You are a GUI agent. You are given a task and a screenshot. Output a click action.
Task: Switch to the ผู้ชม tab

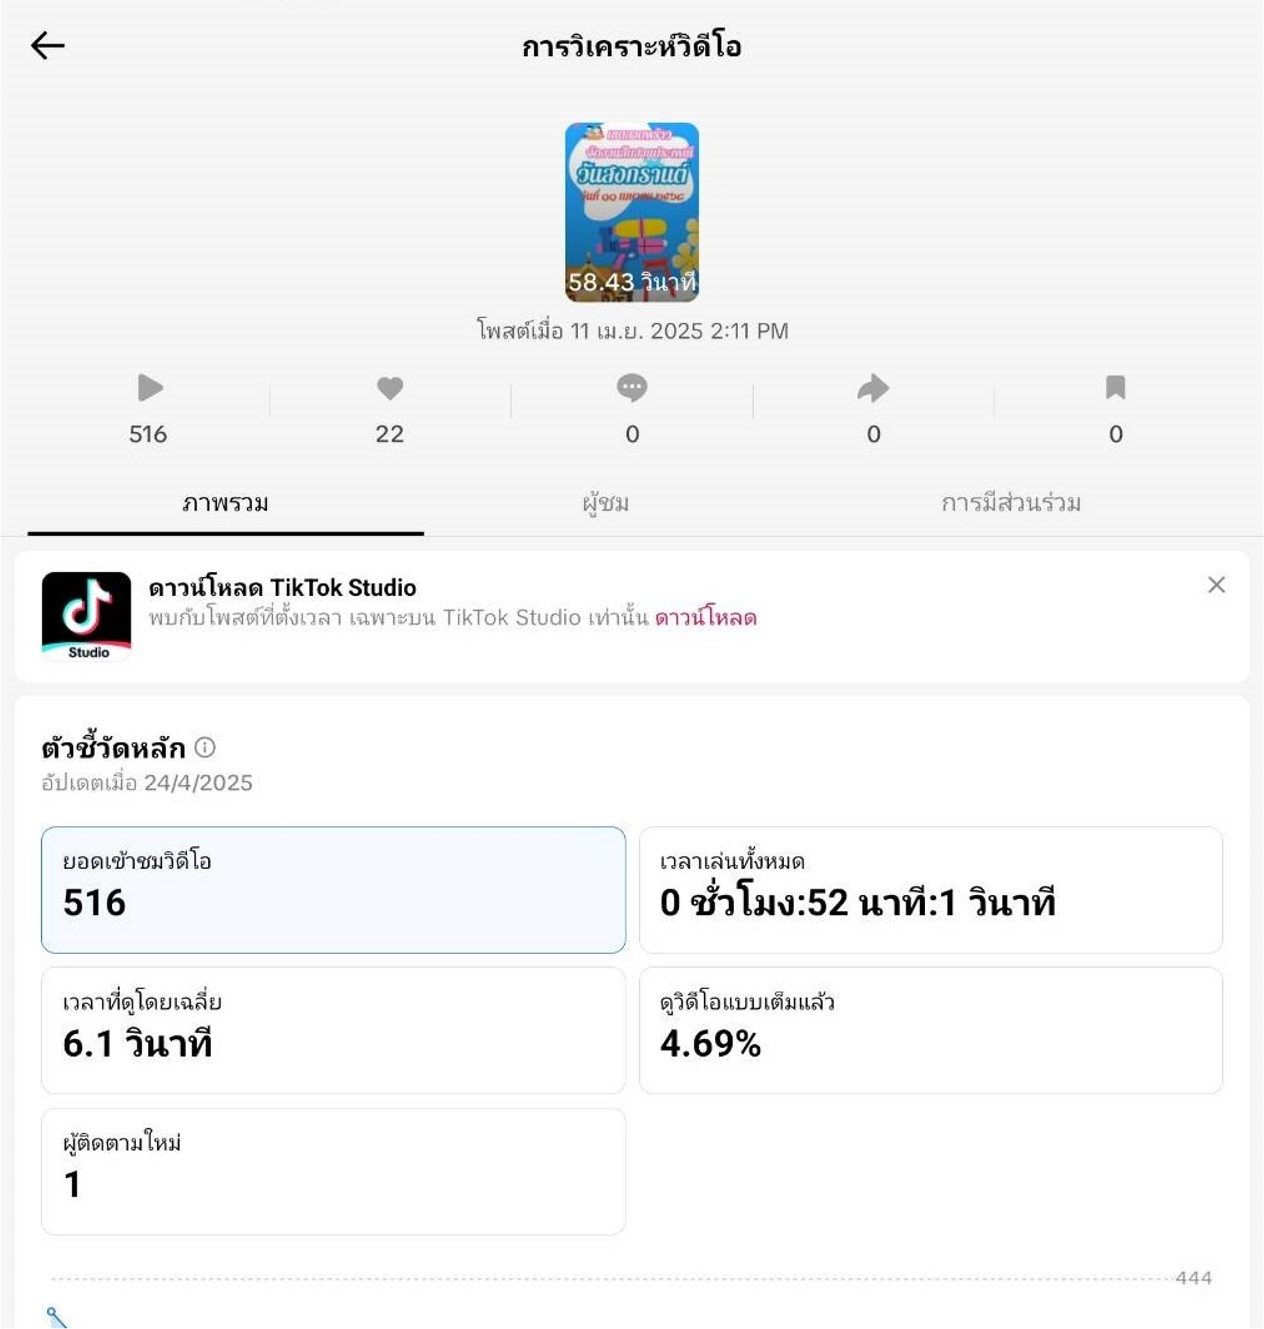pos(606,503)
